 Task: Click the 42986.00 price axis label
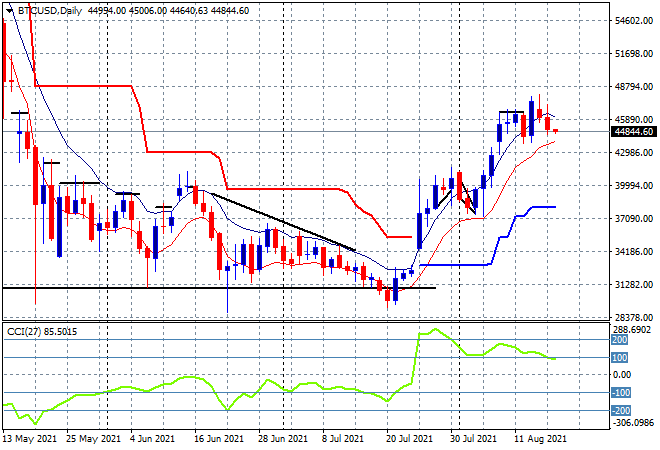coord(633,152)
